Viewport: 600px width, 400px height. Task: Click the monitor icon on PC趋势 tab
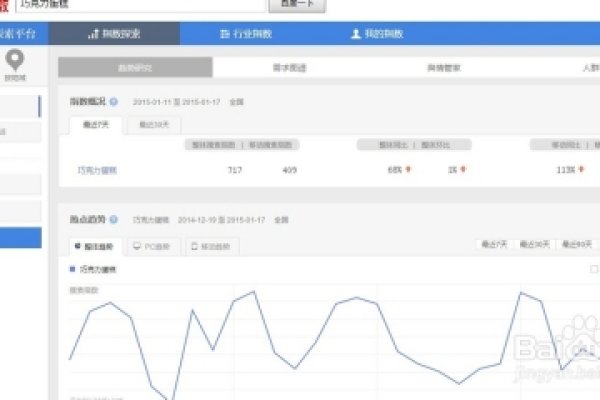coord(137,246)
